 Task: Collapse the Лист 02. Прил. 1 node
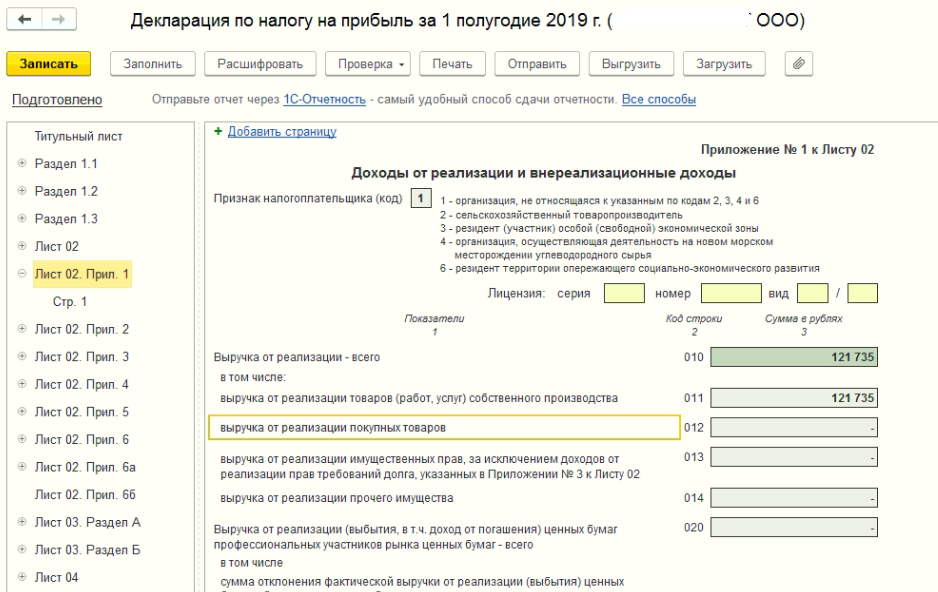coord(22,274)
